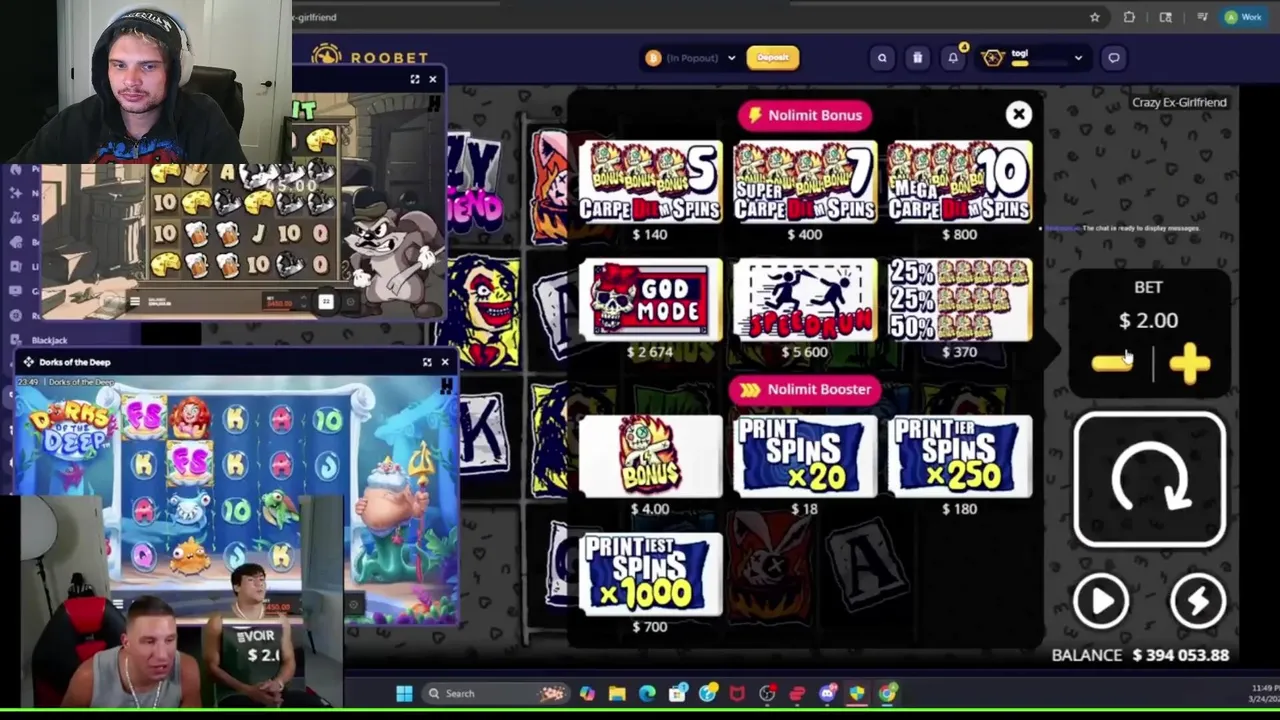
Task: Start autoplay with the play icon
Action: pyautogui.click(x=1101, y=601)
